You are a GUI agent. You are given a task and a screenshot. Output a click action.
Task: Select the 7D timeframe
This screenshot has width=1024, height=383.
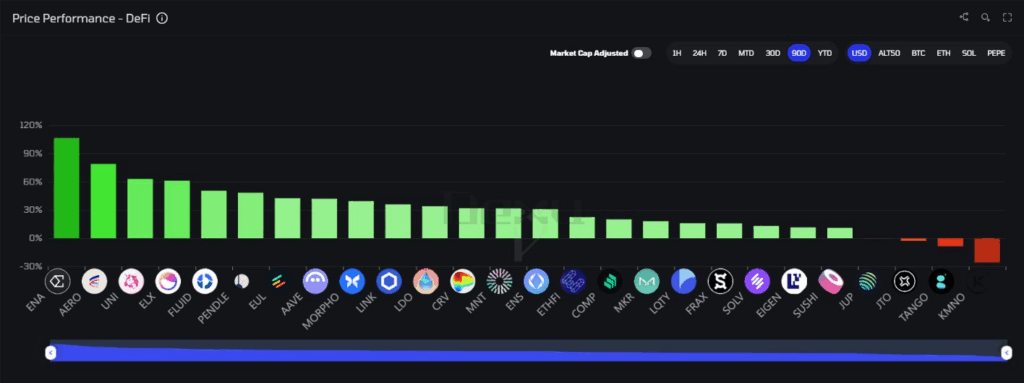coord(722,53)
